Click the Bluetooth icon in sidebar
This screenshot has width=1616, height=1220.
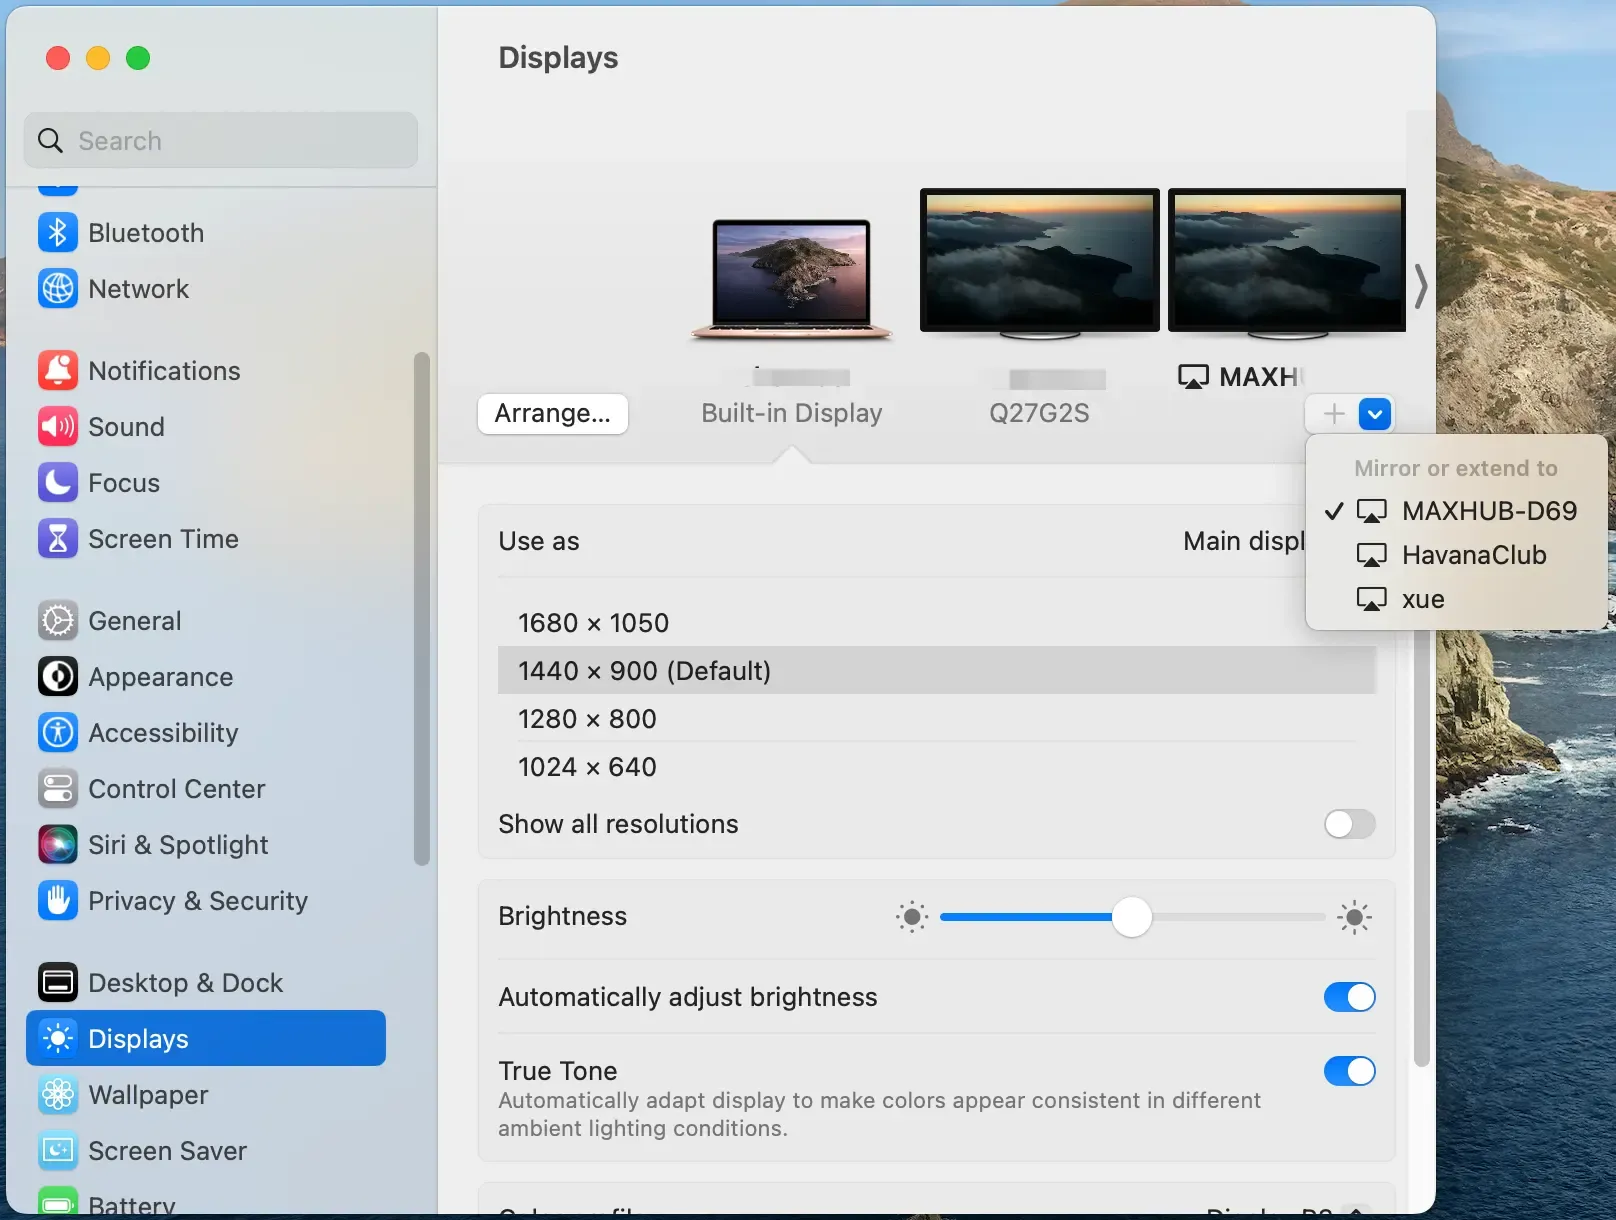(x=58, y=233)
